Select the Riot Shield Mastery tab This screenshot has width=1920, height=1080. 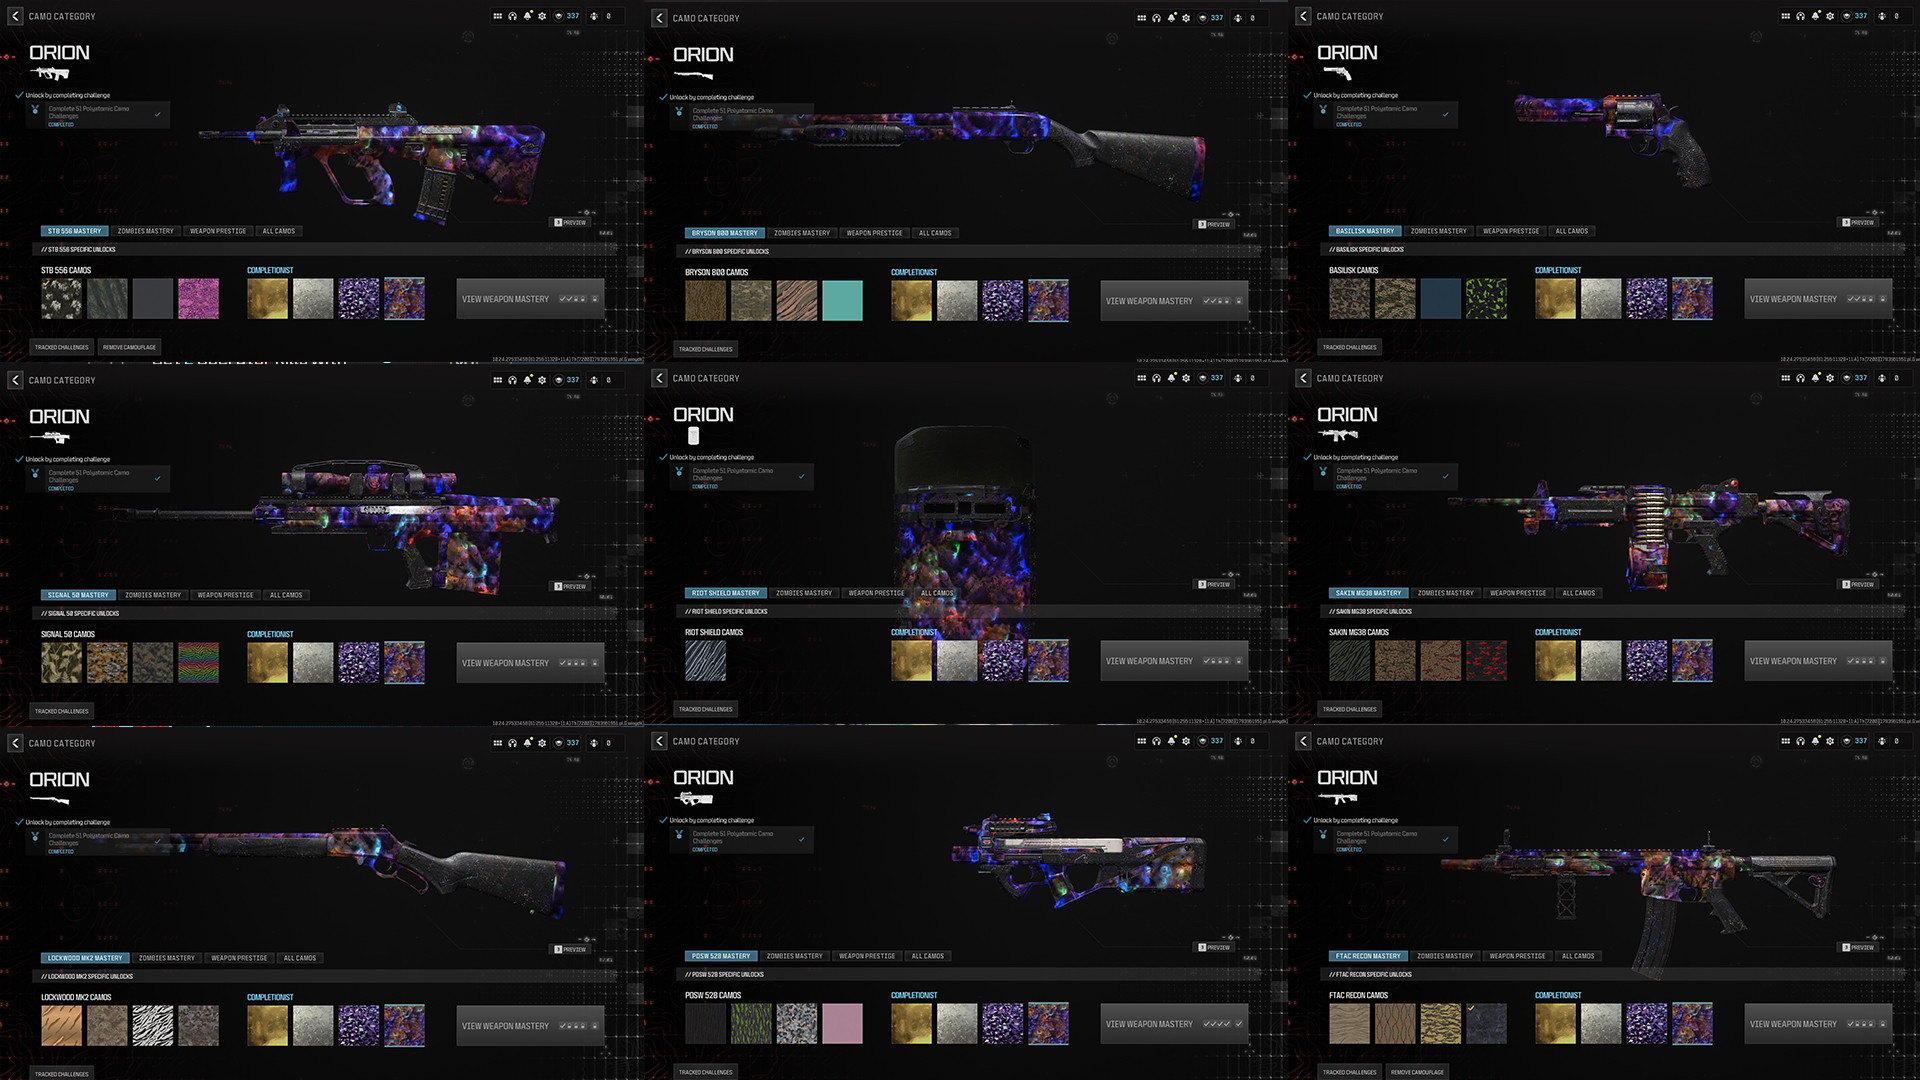726,593
